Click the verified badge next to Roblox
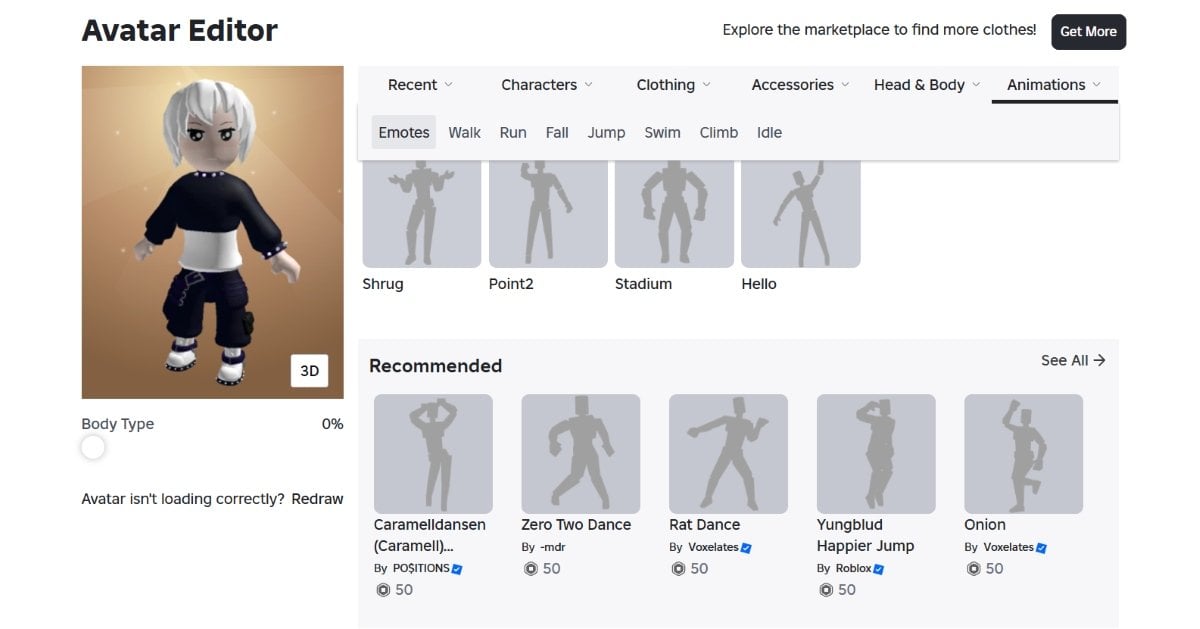This screenshot has width=1200, height=629. (879, 569)
